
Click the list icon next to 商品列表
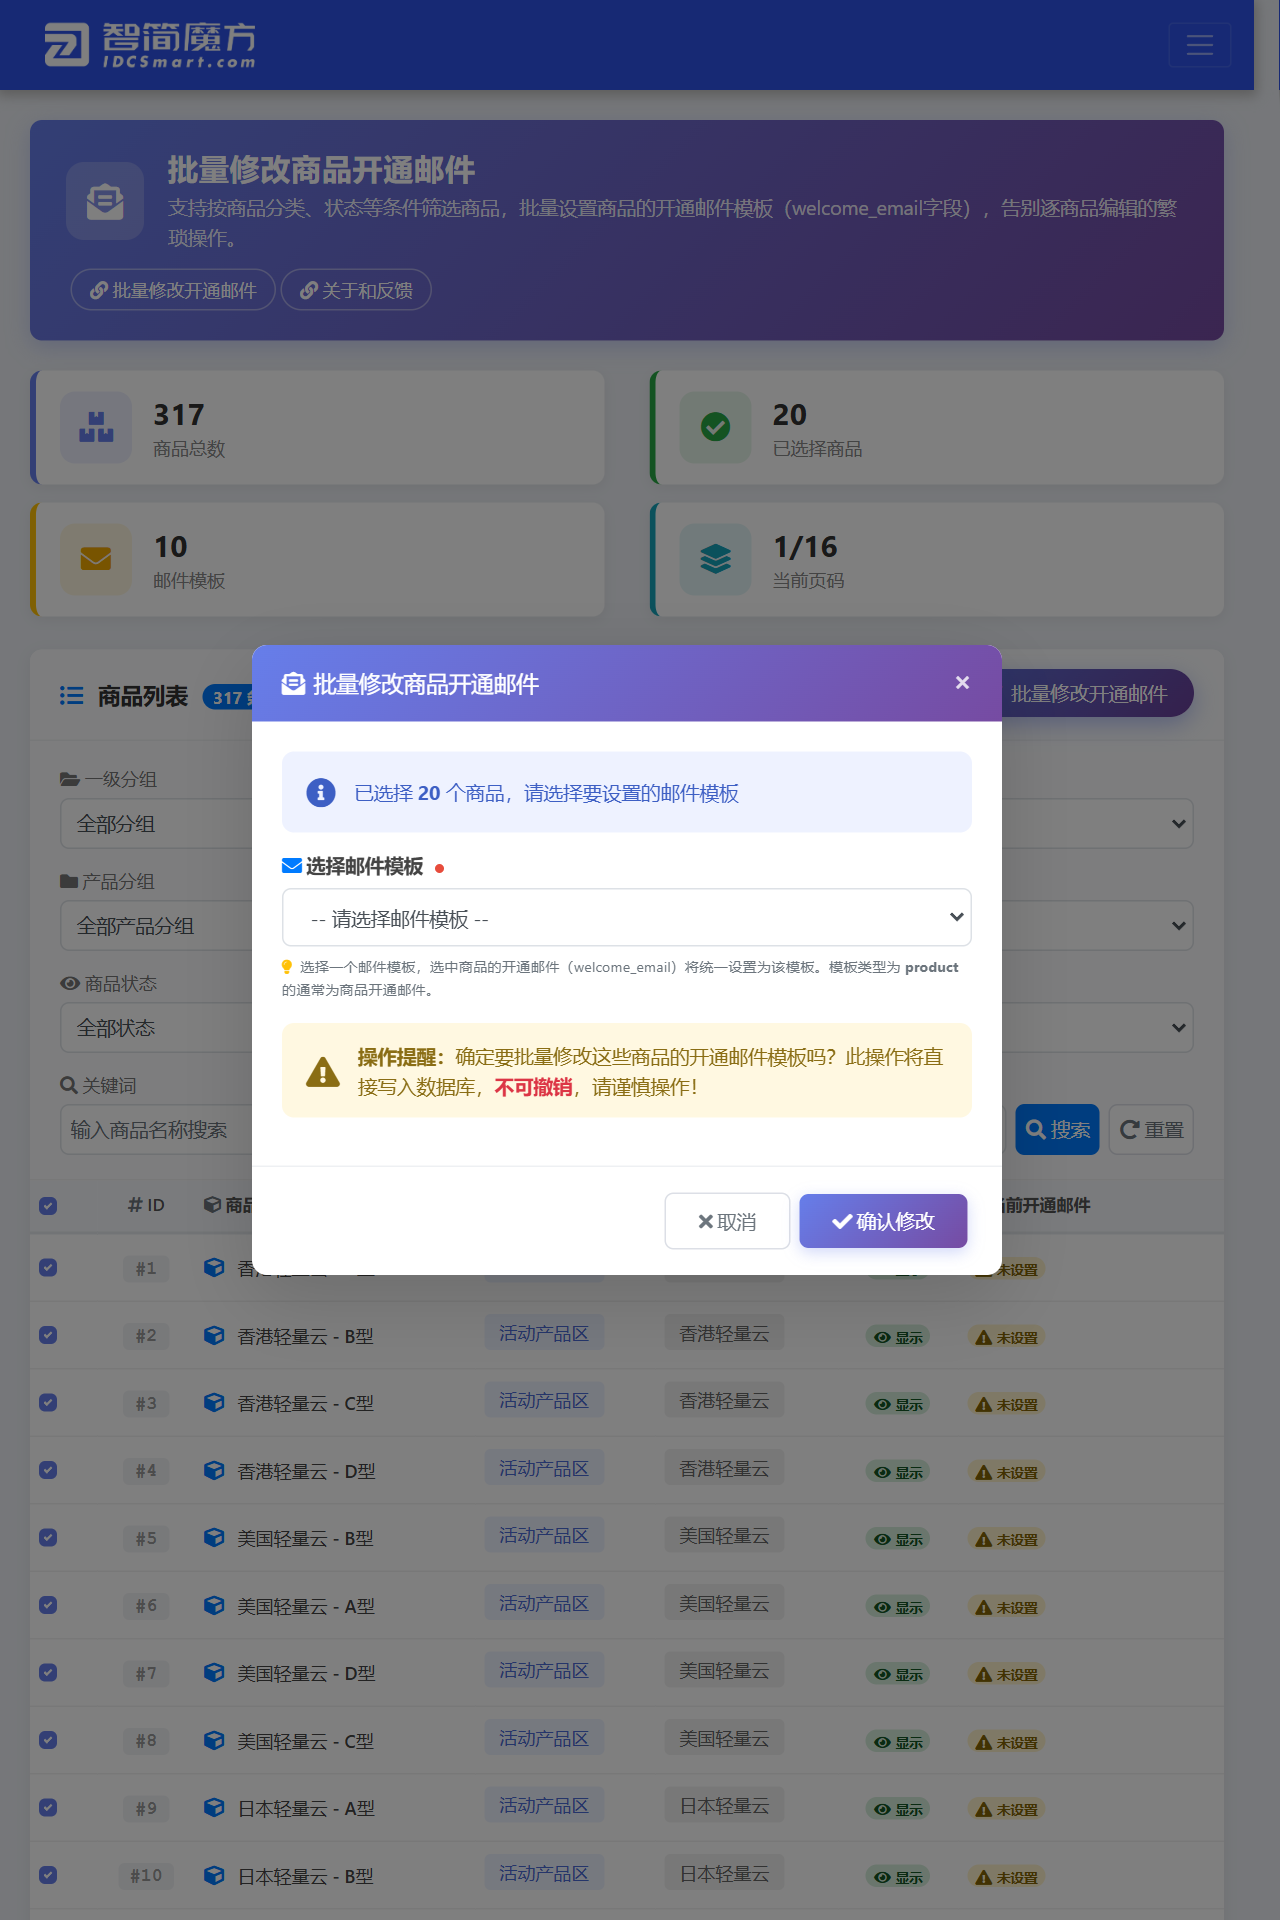pyautogui.click(x=72, y=696)
